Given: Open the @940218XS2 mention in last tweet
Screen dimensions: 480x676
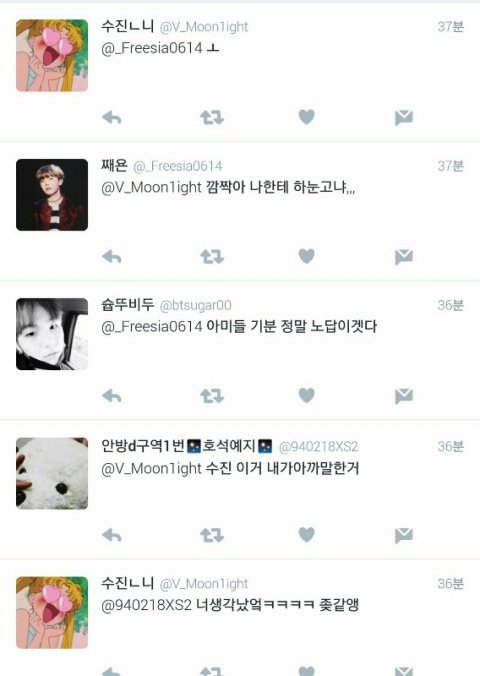Looking at the screenshot, I should pyautogui.click(x=146, y=605).
